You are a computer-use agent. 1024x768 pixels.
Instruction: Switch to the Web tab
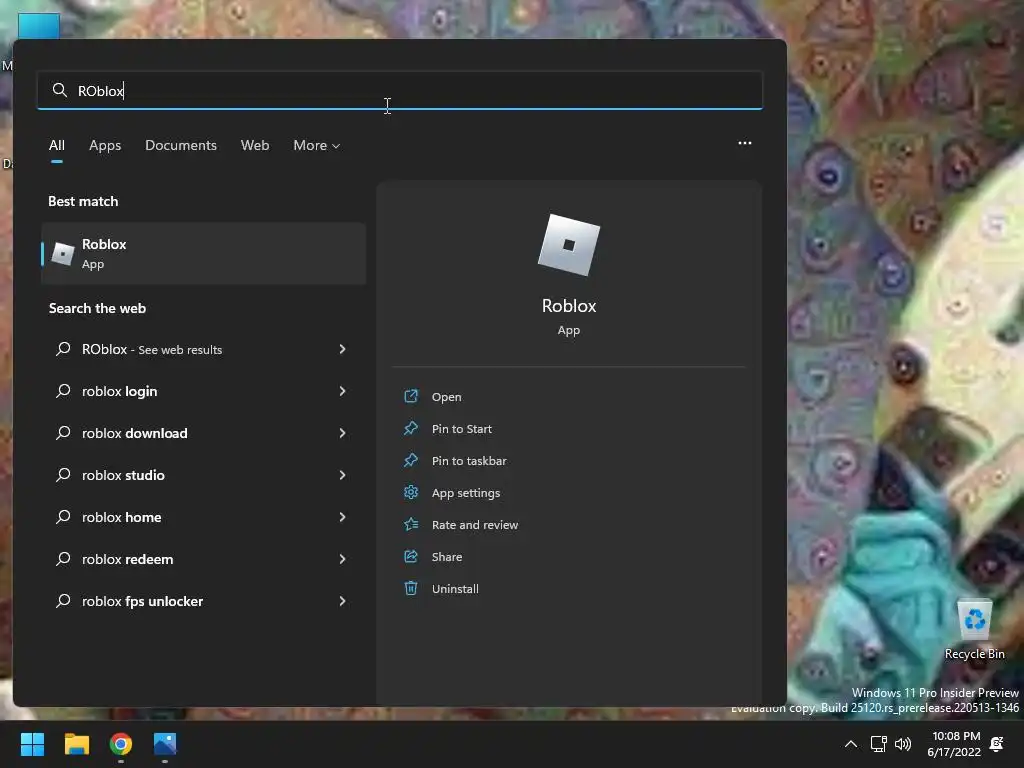(255, 146)
